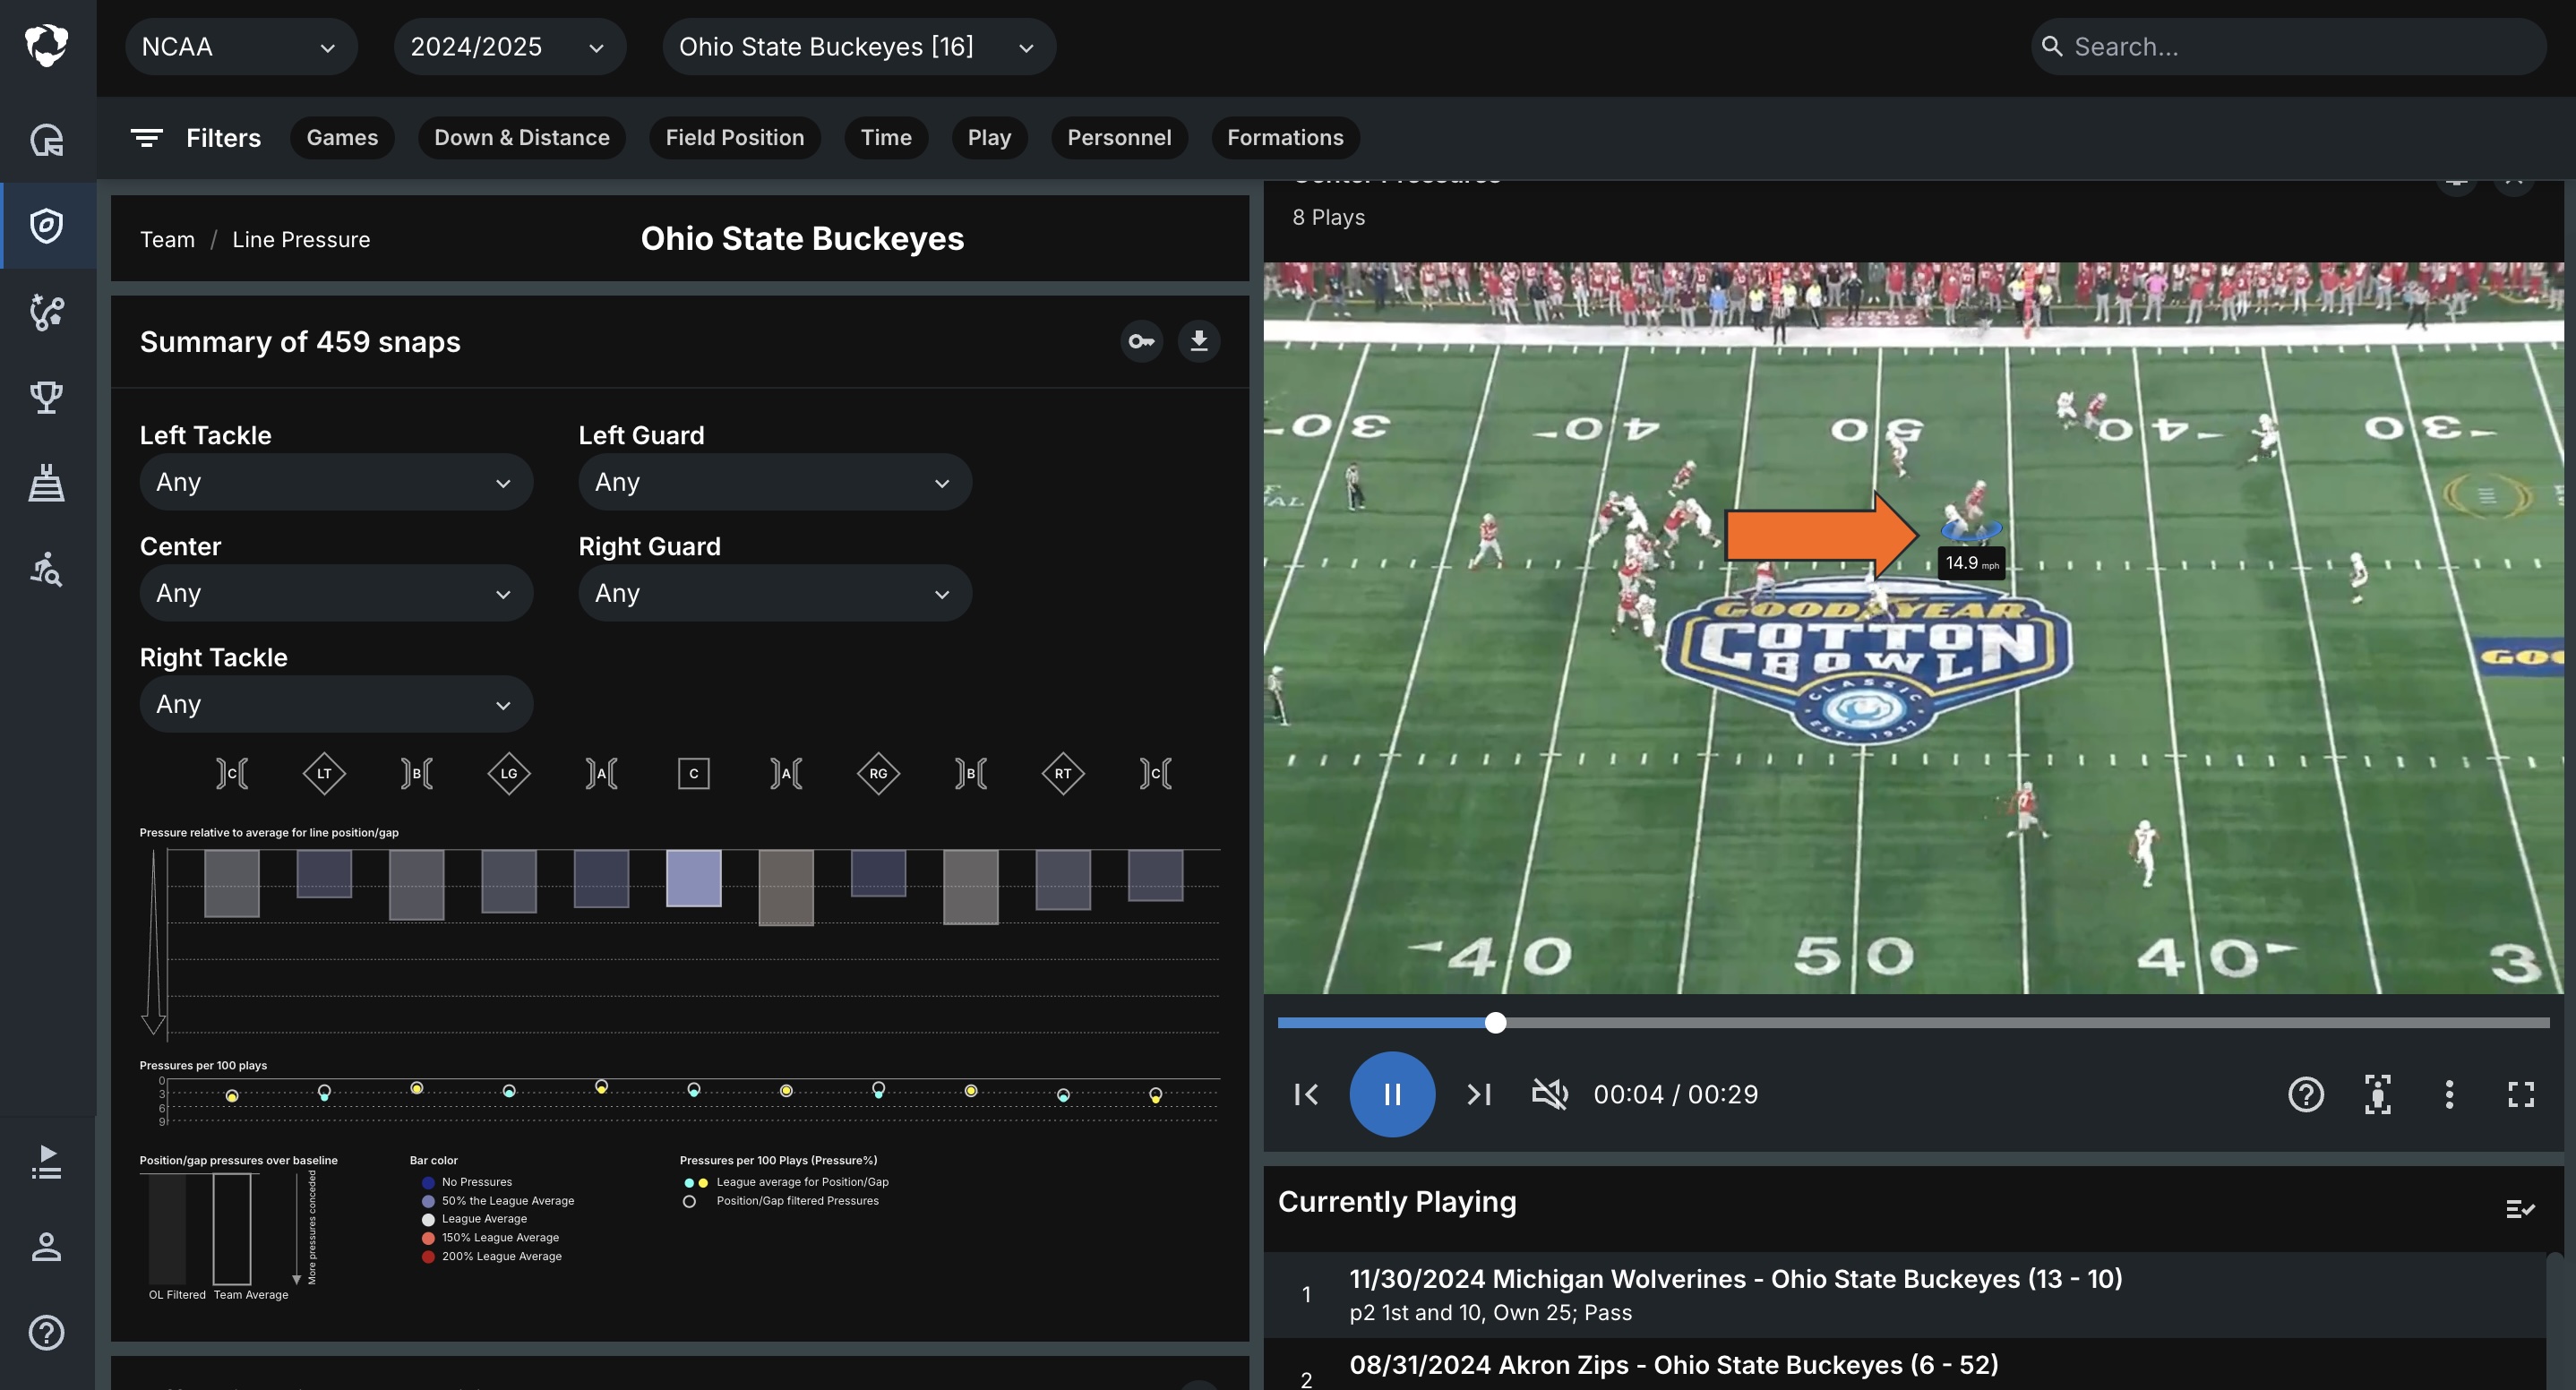This screenshot has height=1390, width=2576.
Task: Enter fullscreen video mode
Action: click(2521, 1095)
